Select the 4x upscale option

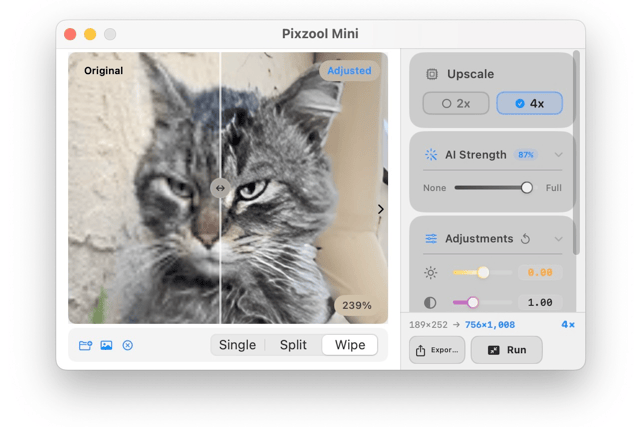point(529,103)
